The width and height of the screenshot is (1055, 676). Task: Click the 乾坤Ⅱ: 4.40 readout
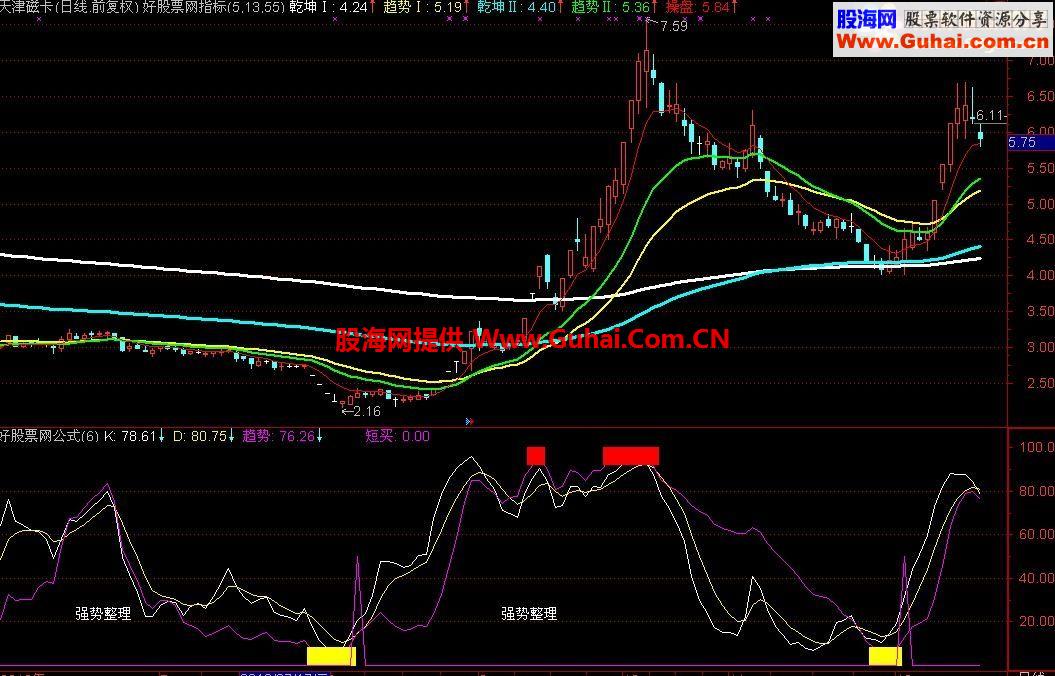click(x=521, y=8)
